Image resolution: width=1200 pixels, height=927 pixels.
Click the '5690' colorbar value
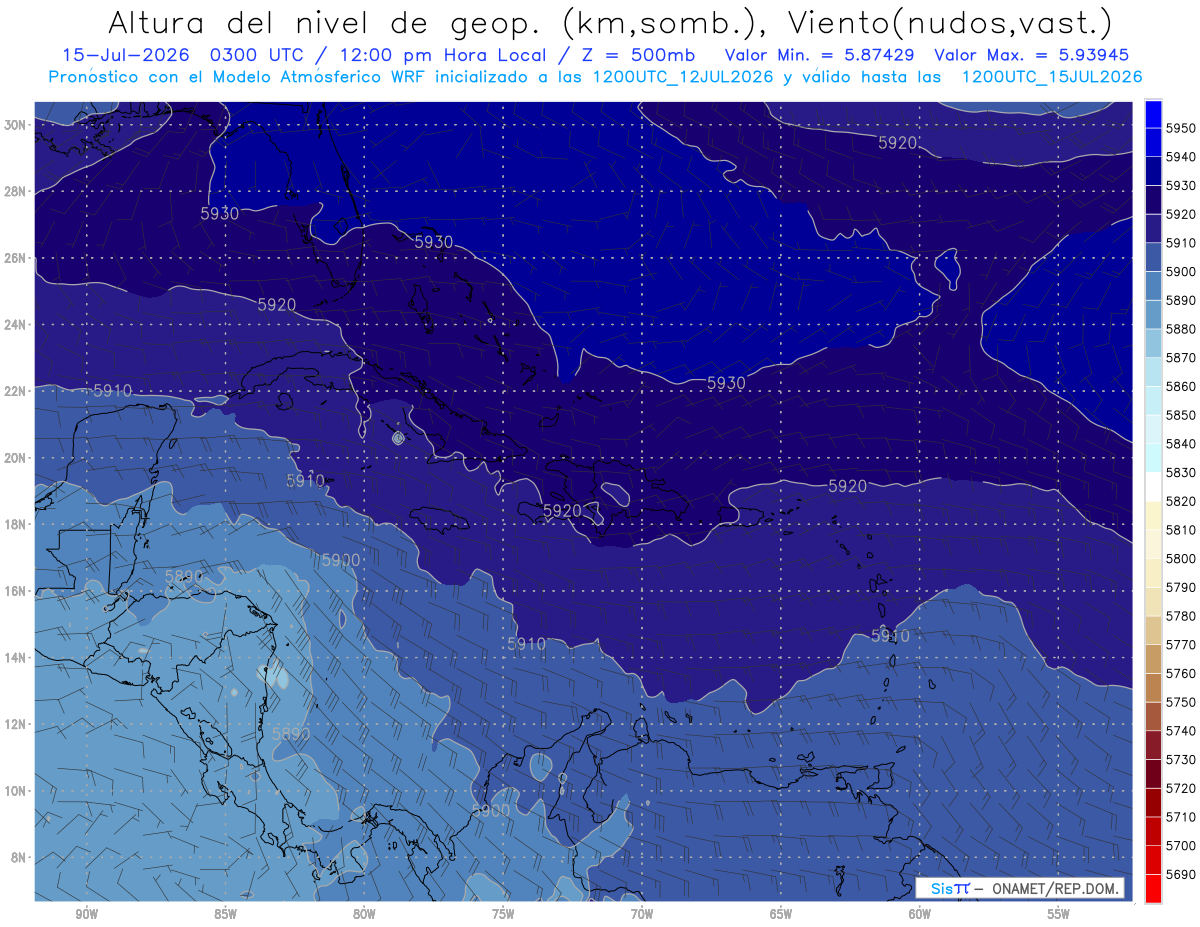click(x=1181, y=874)
